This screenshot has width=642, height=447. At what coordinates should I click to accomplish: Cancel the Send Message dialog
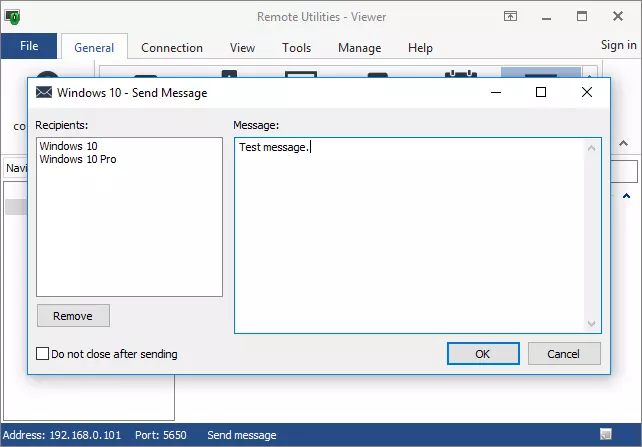tap(564, 354)
